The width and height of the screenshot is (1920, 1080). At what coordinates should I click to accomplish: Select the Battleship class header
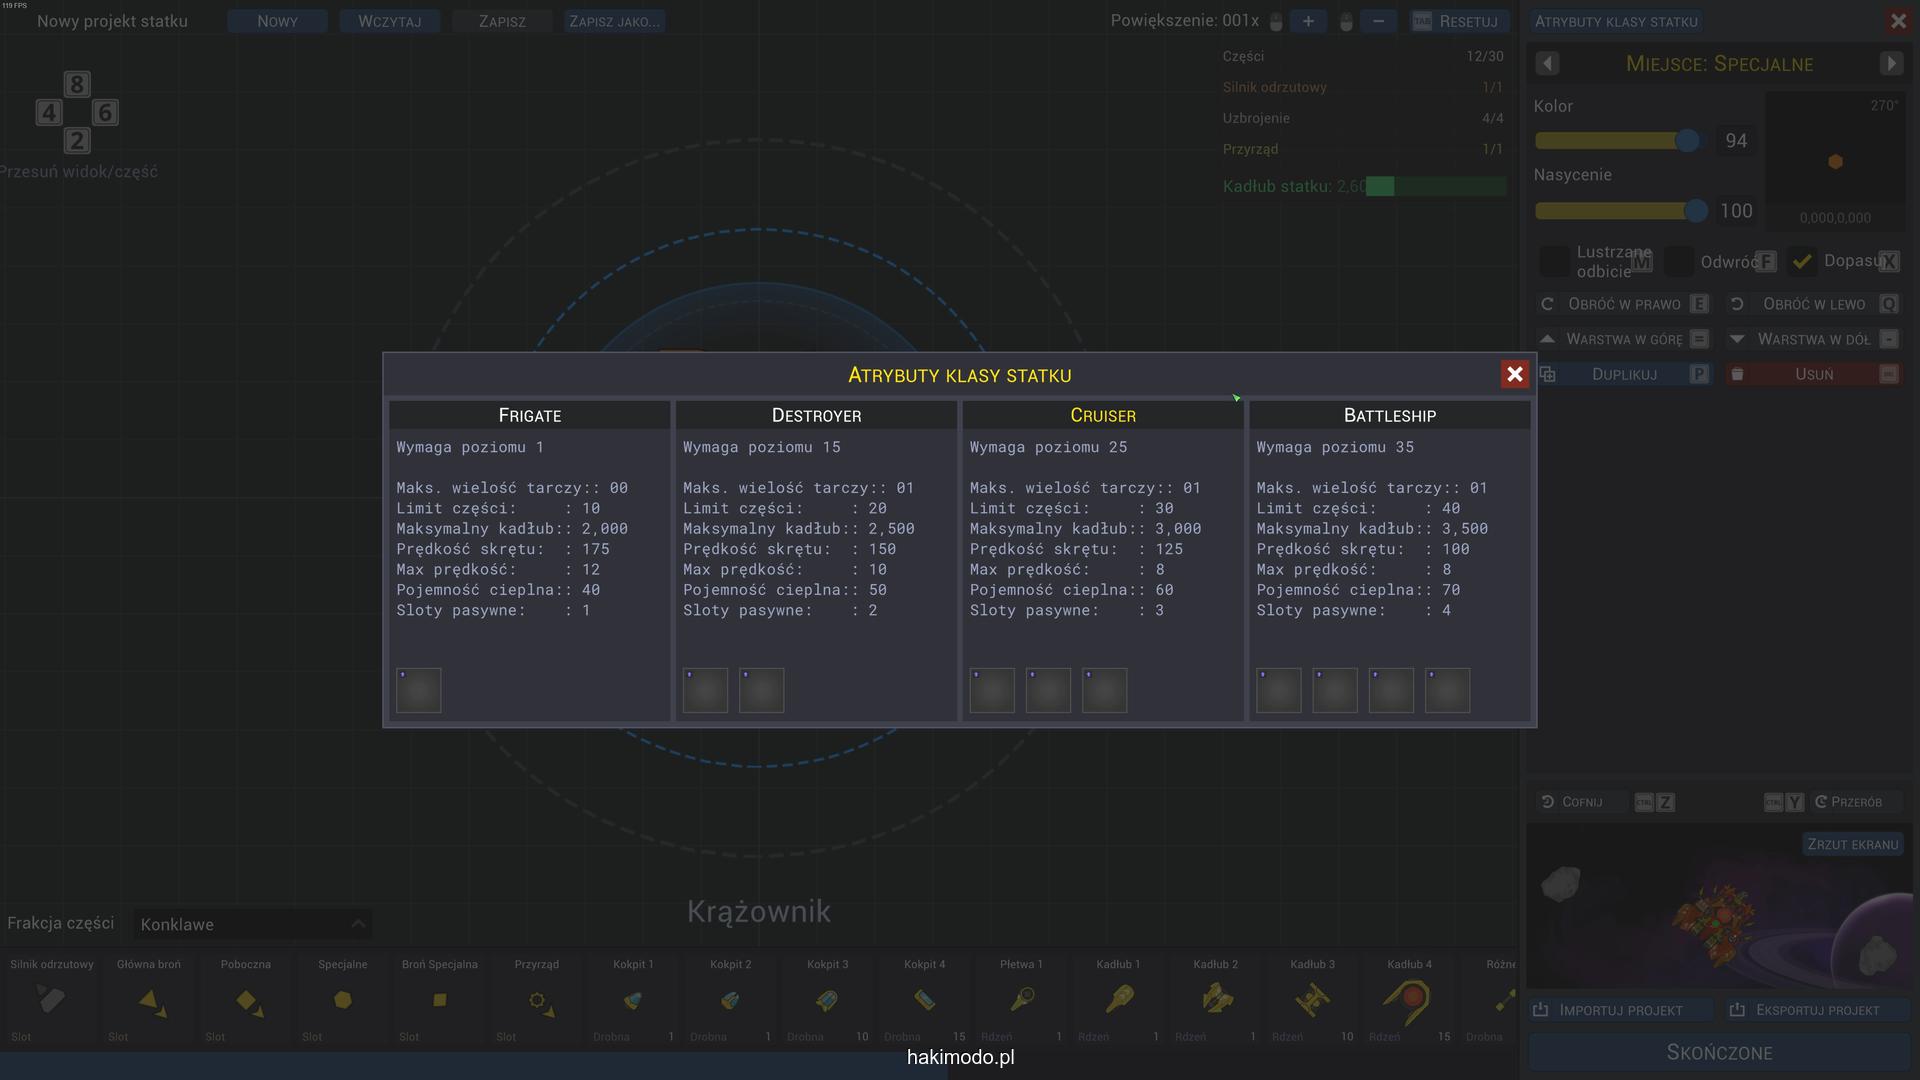pyautogui.click(x=1389, y=415)
